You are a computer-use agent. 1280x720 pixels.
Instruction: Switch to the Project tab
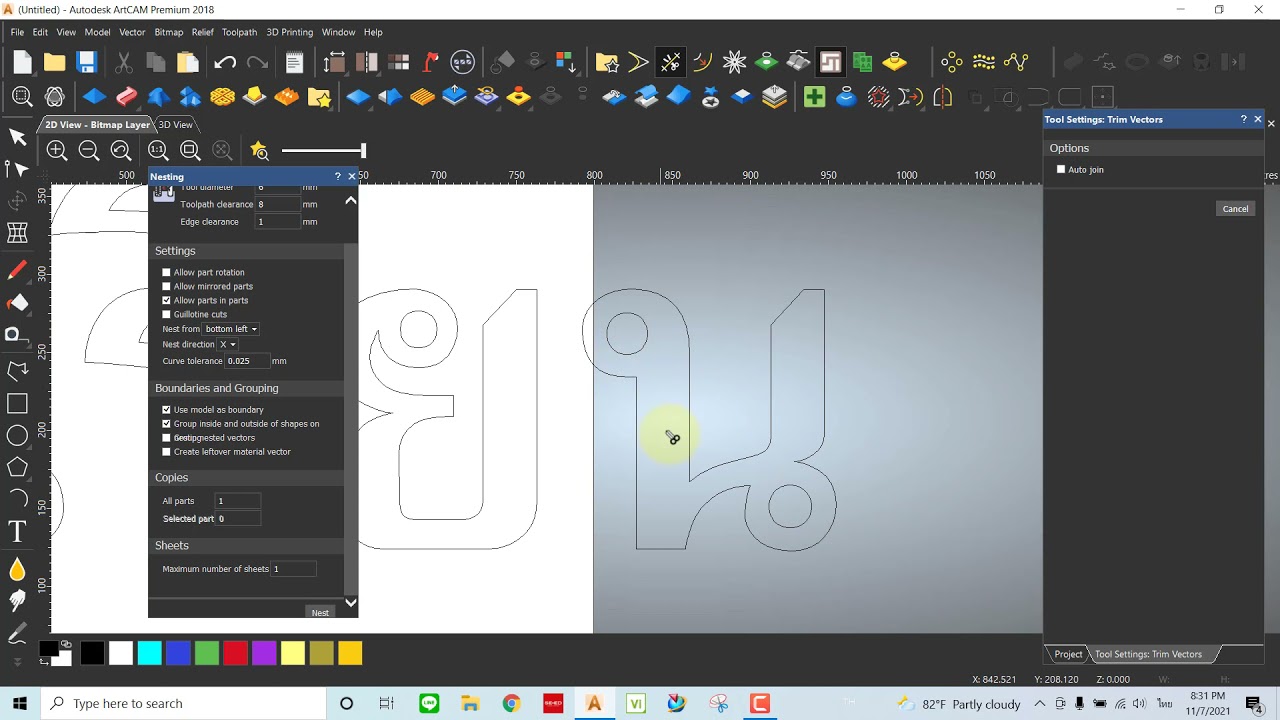click(1068, 654)
